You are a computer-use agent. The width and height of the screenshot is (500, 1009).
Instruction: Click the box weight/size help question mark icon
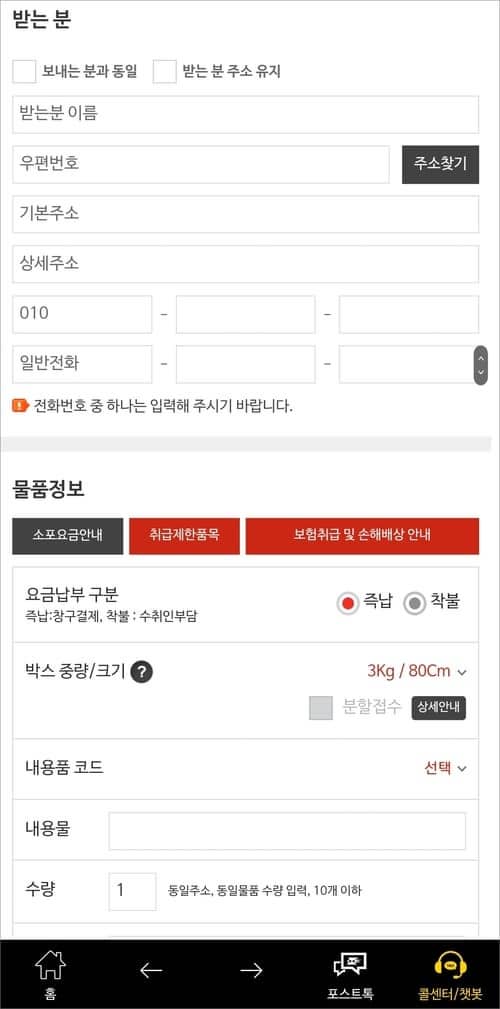click(x=142, y=672)
